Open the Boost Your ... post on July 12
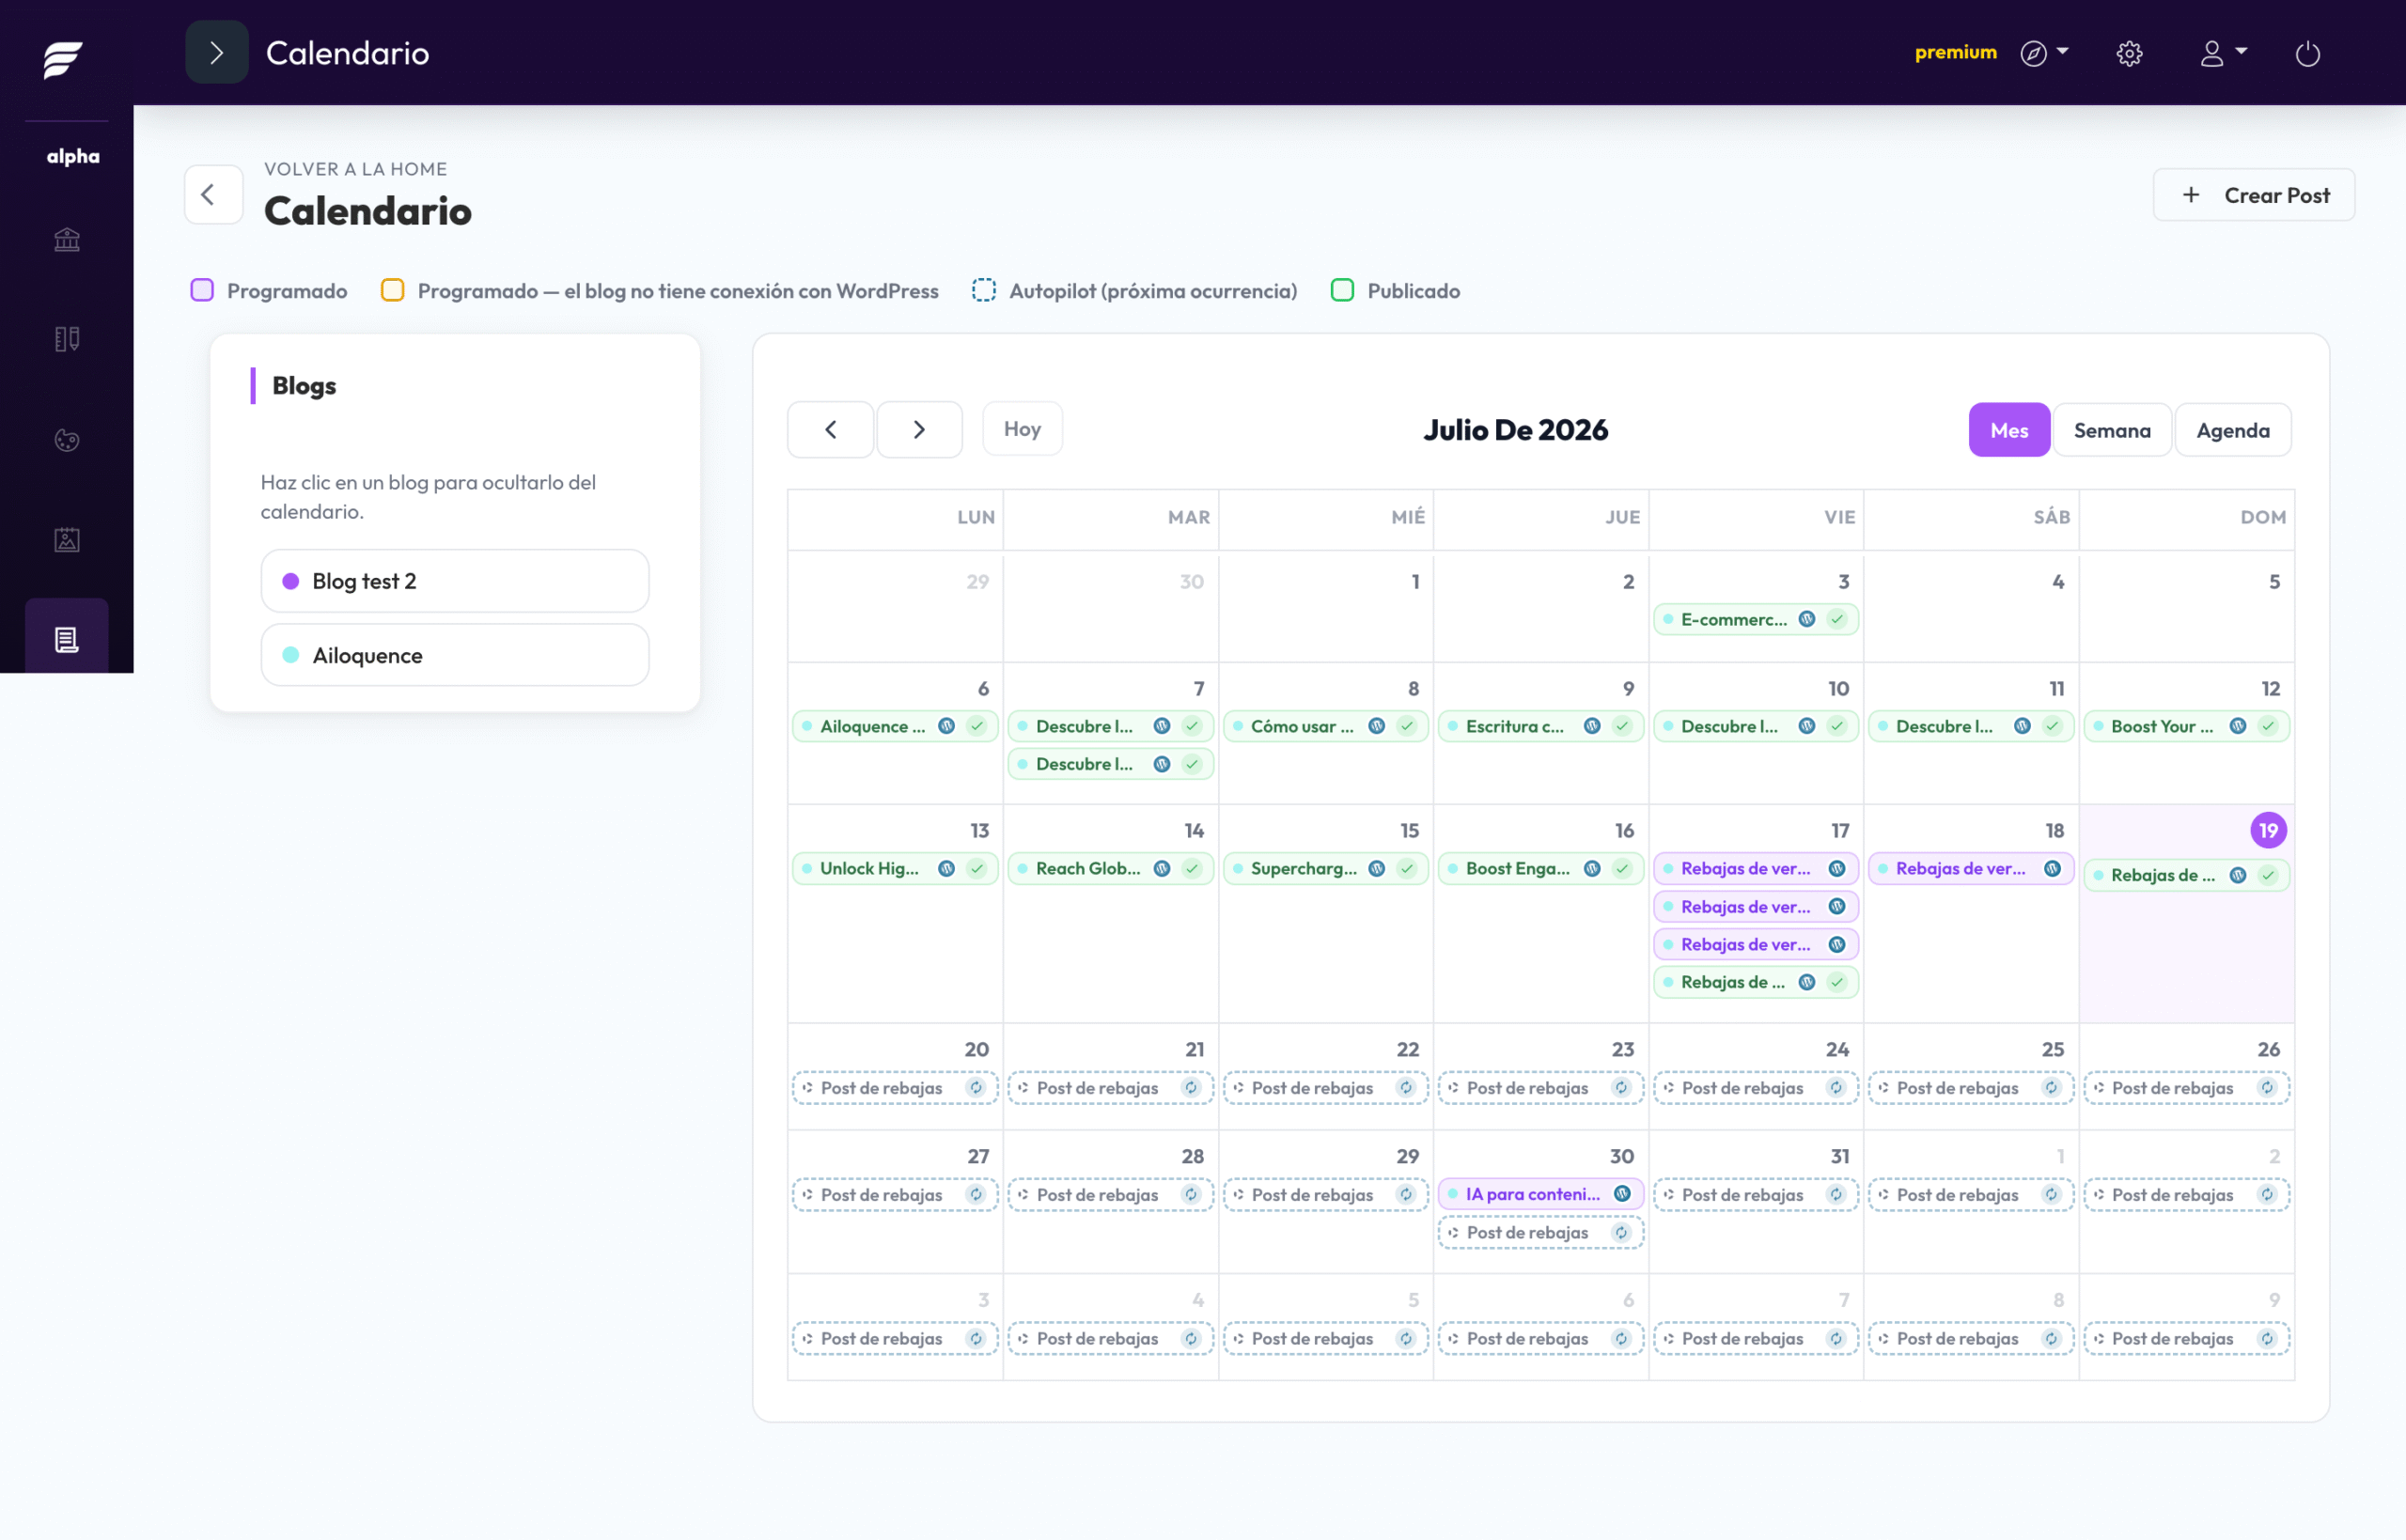This screenshot has height=1540, width=2406. coord(2186,726)
